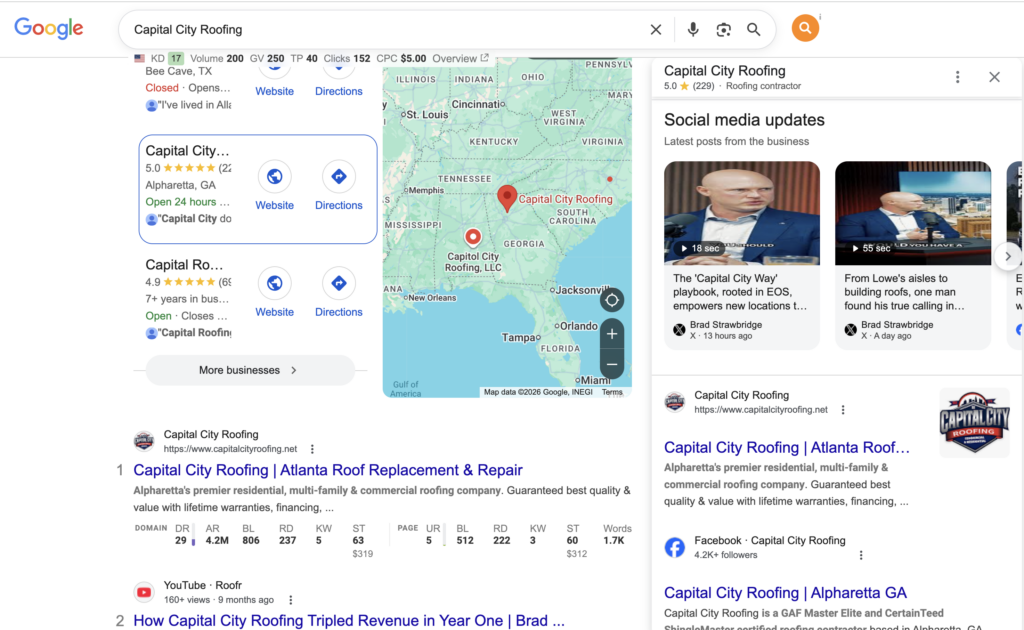Click the 5.0 (229) rating in panel header
This screenshot has width=1024, height=630.
(x=689, y=86)
